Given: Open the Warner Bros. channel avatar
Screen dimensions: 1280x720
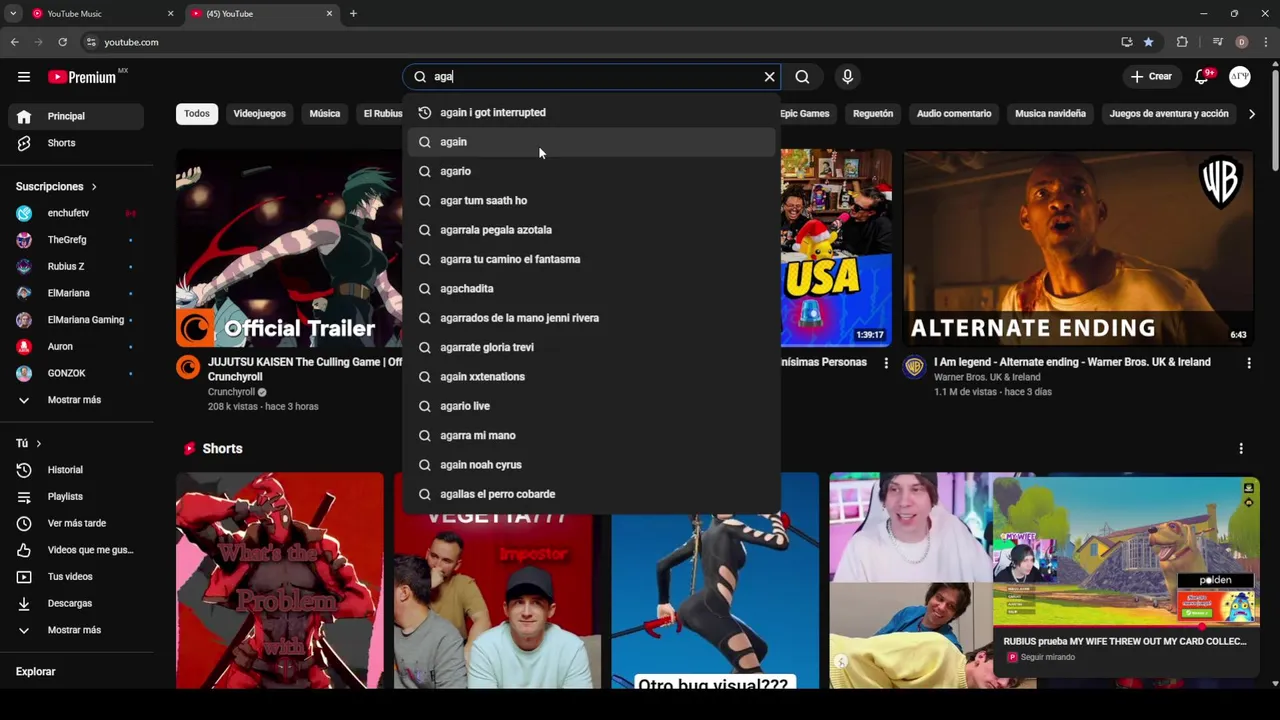Looking at the screenshot, I should [x=915, y=367].
